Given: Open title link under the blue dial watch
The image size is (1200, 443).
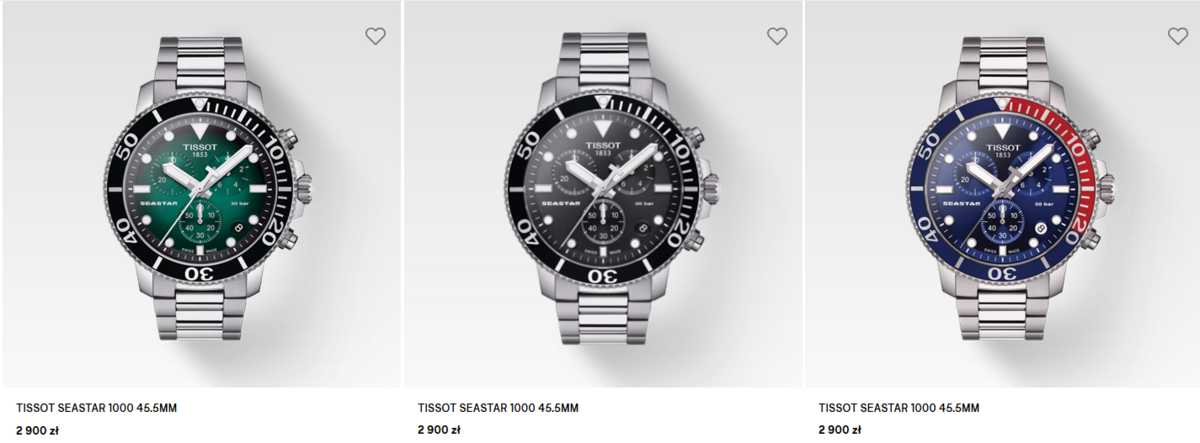Looking at the screenshot, I should click(898, 408).
